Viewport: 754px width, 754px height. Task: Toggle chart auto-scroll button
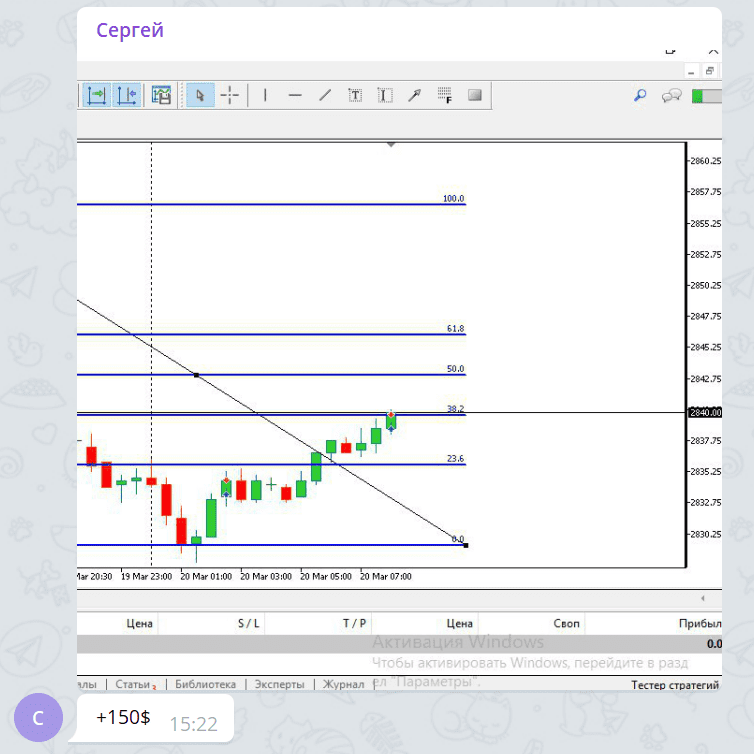[96, 95]
